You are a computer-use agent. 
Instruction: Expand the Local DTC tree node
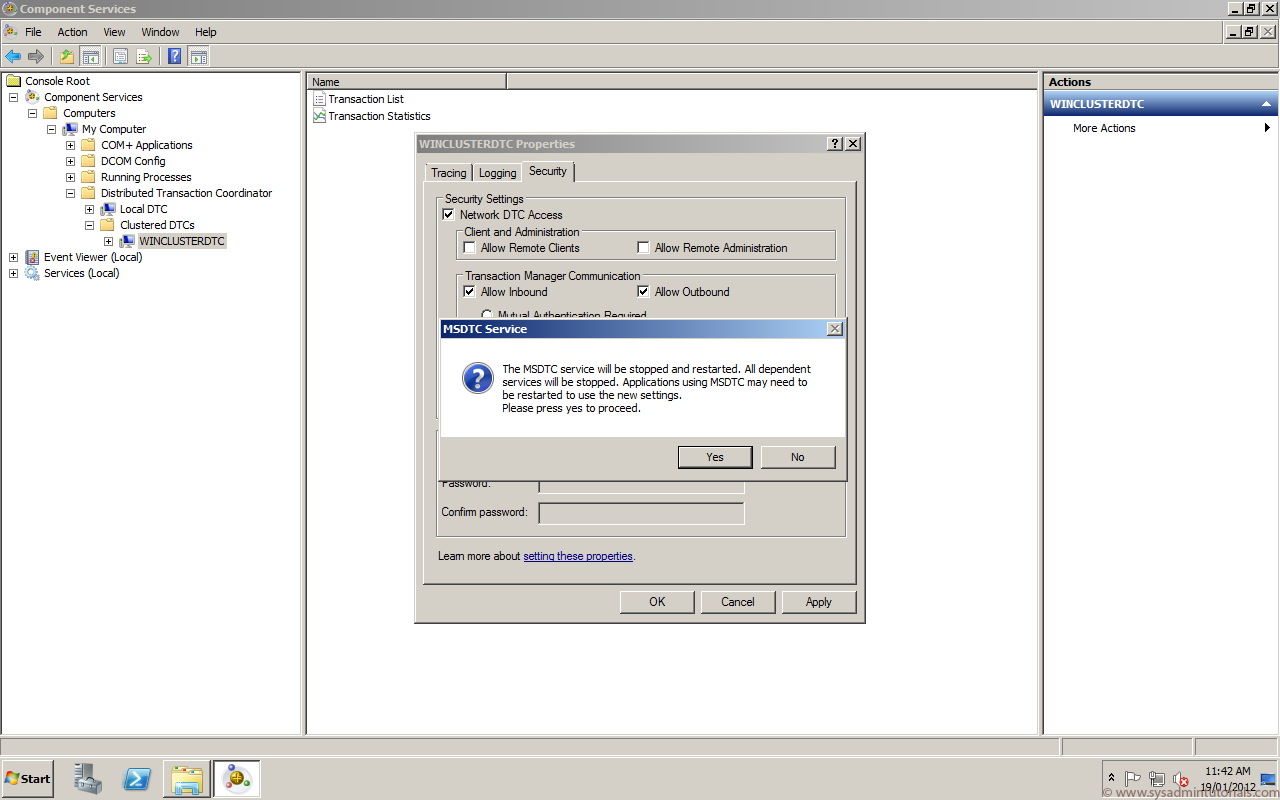(x=89, y=209)
